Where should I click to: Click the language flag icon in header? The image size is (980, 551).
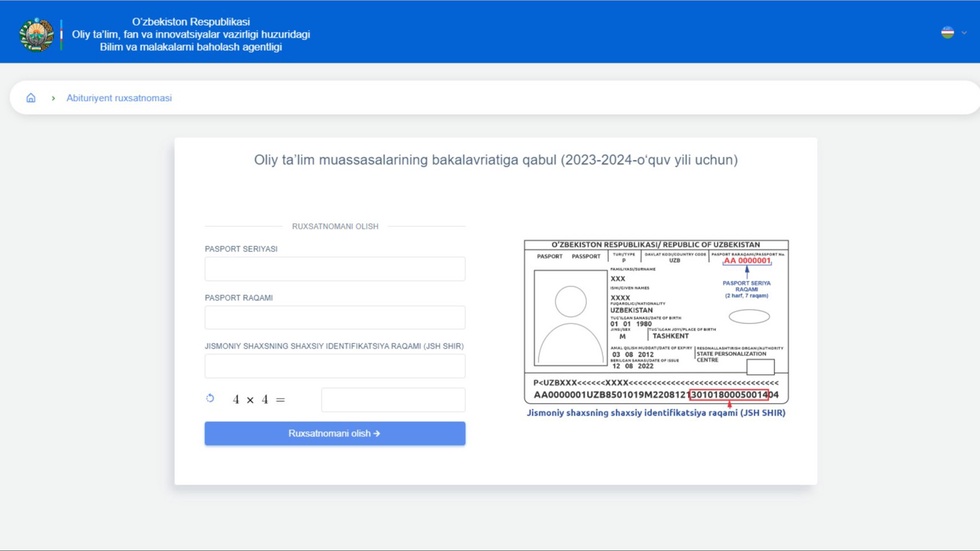[947, 32]
